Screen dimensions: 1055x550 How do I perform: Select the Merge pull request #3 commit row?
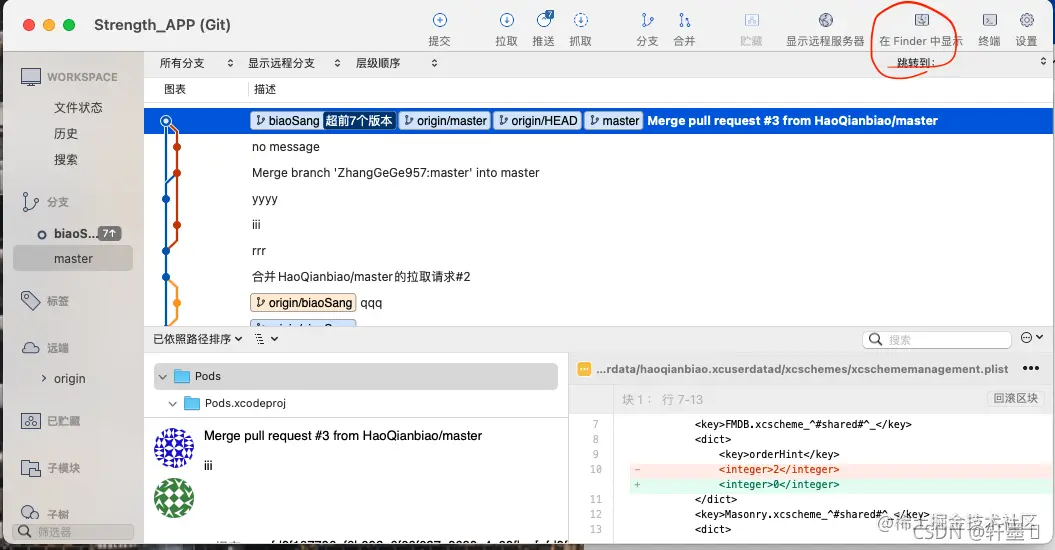coord(598,121)
